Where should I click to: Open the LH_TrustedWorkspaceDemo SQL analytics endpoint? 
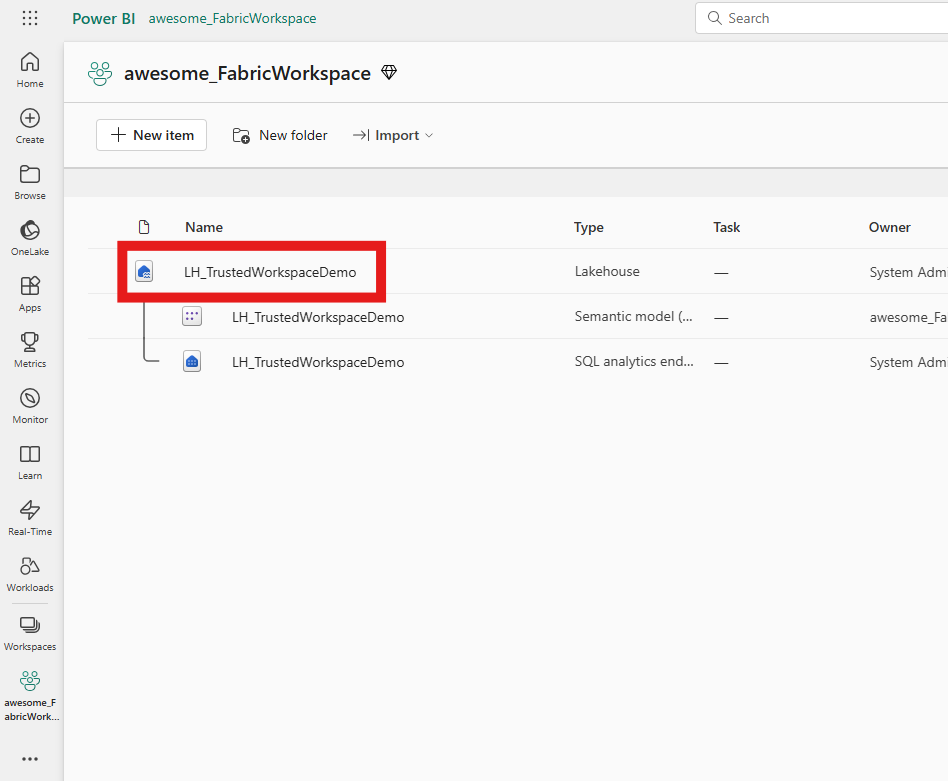tap(318, 362)
